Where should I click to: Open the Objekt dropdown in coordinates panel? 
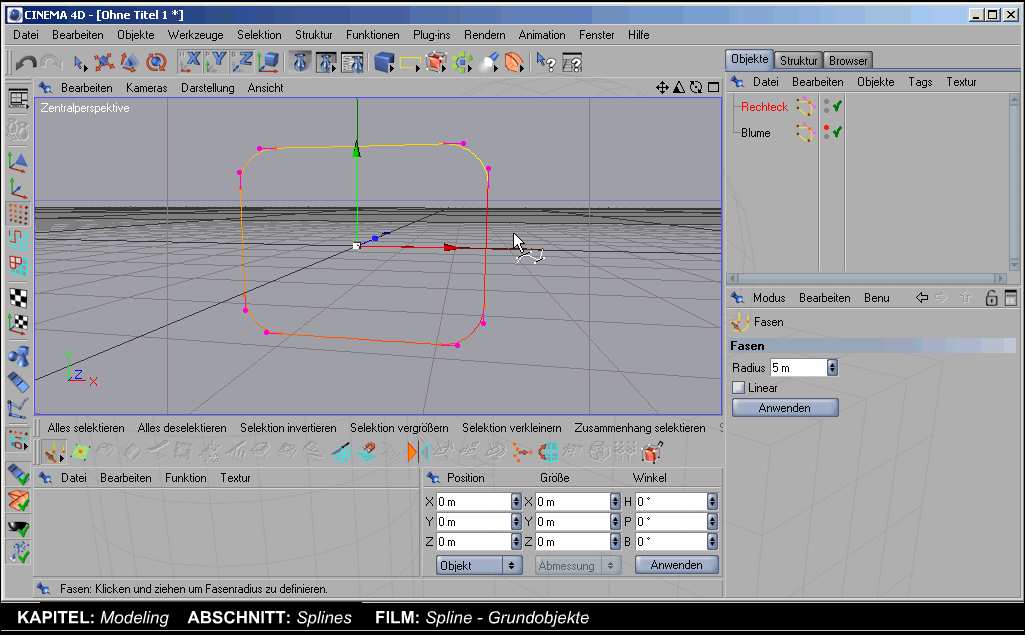coord(479,566)
